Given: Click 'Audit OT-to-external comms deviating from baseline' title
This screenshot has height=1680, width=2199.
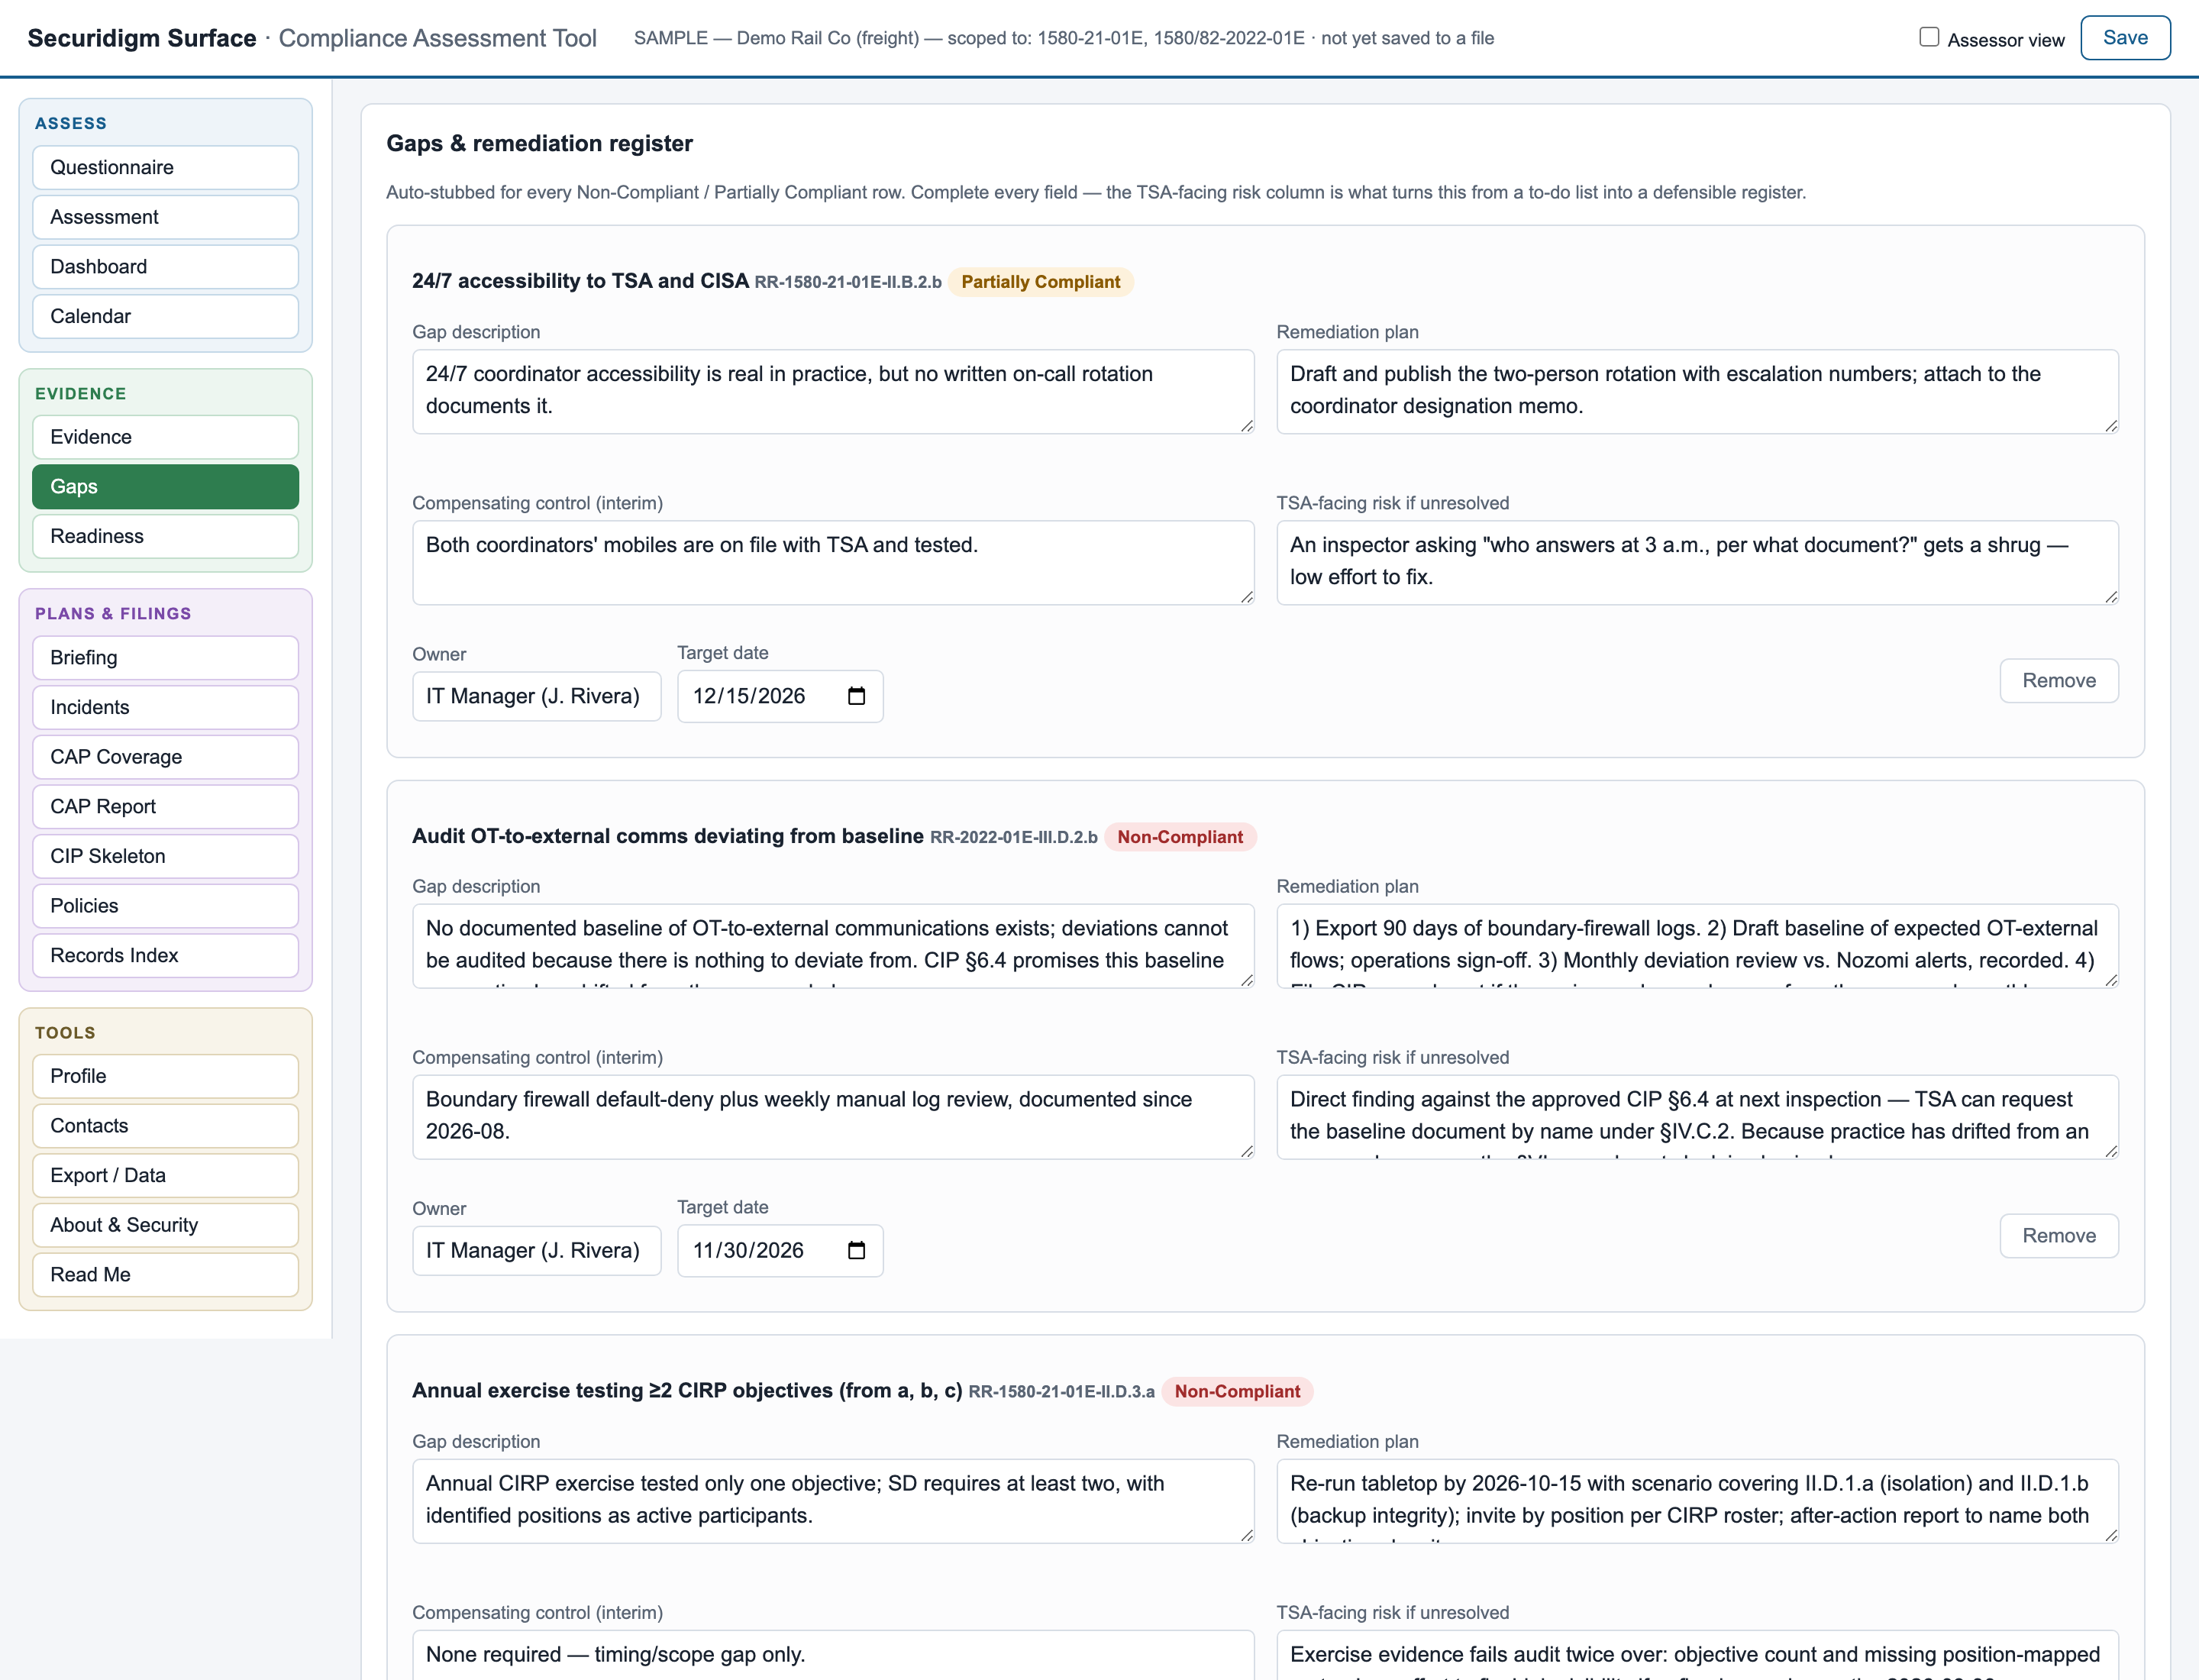Looking at the screenshot, I should 668,836.
